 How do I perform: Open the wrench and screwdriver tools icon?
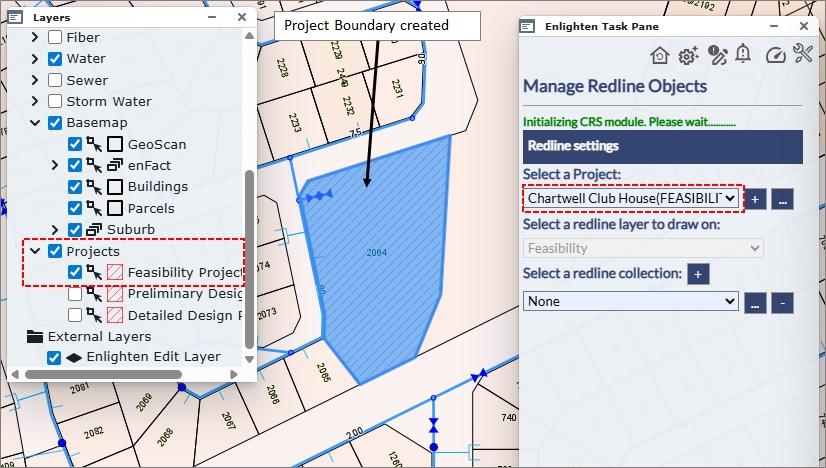pyautogui.click(x=803, y=54)
